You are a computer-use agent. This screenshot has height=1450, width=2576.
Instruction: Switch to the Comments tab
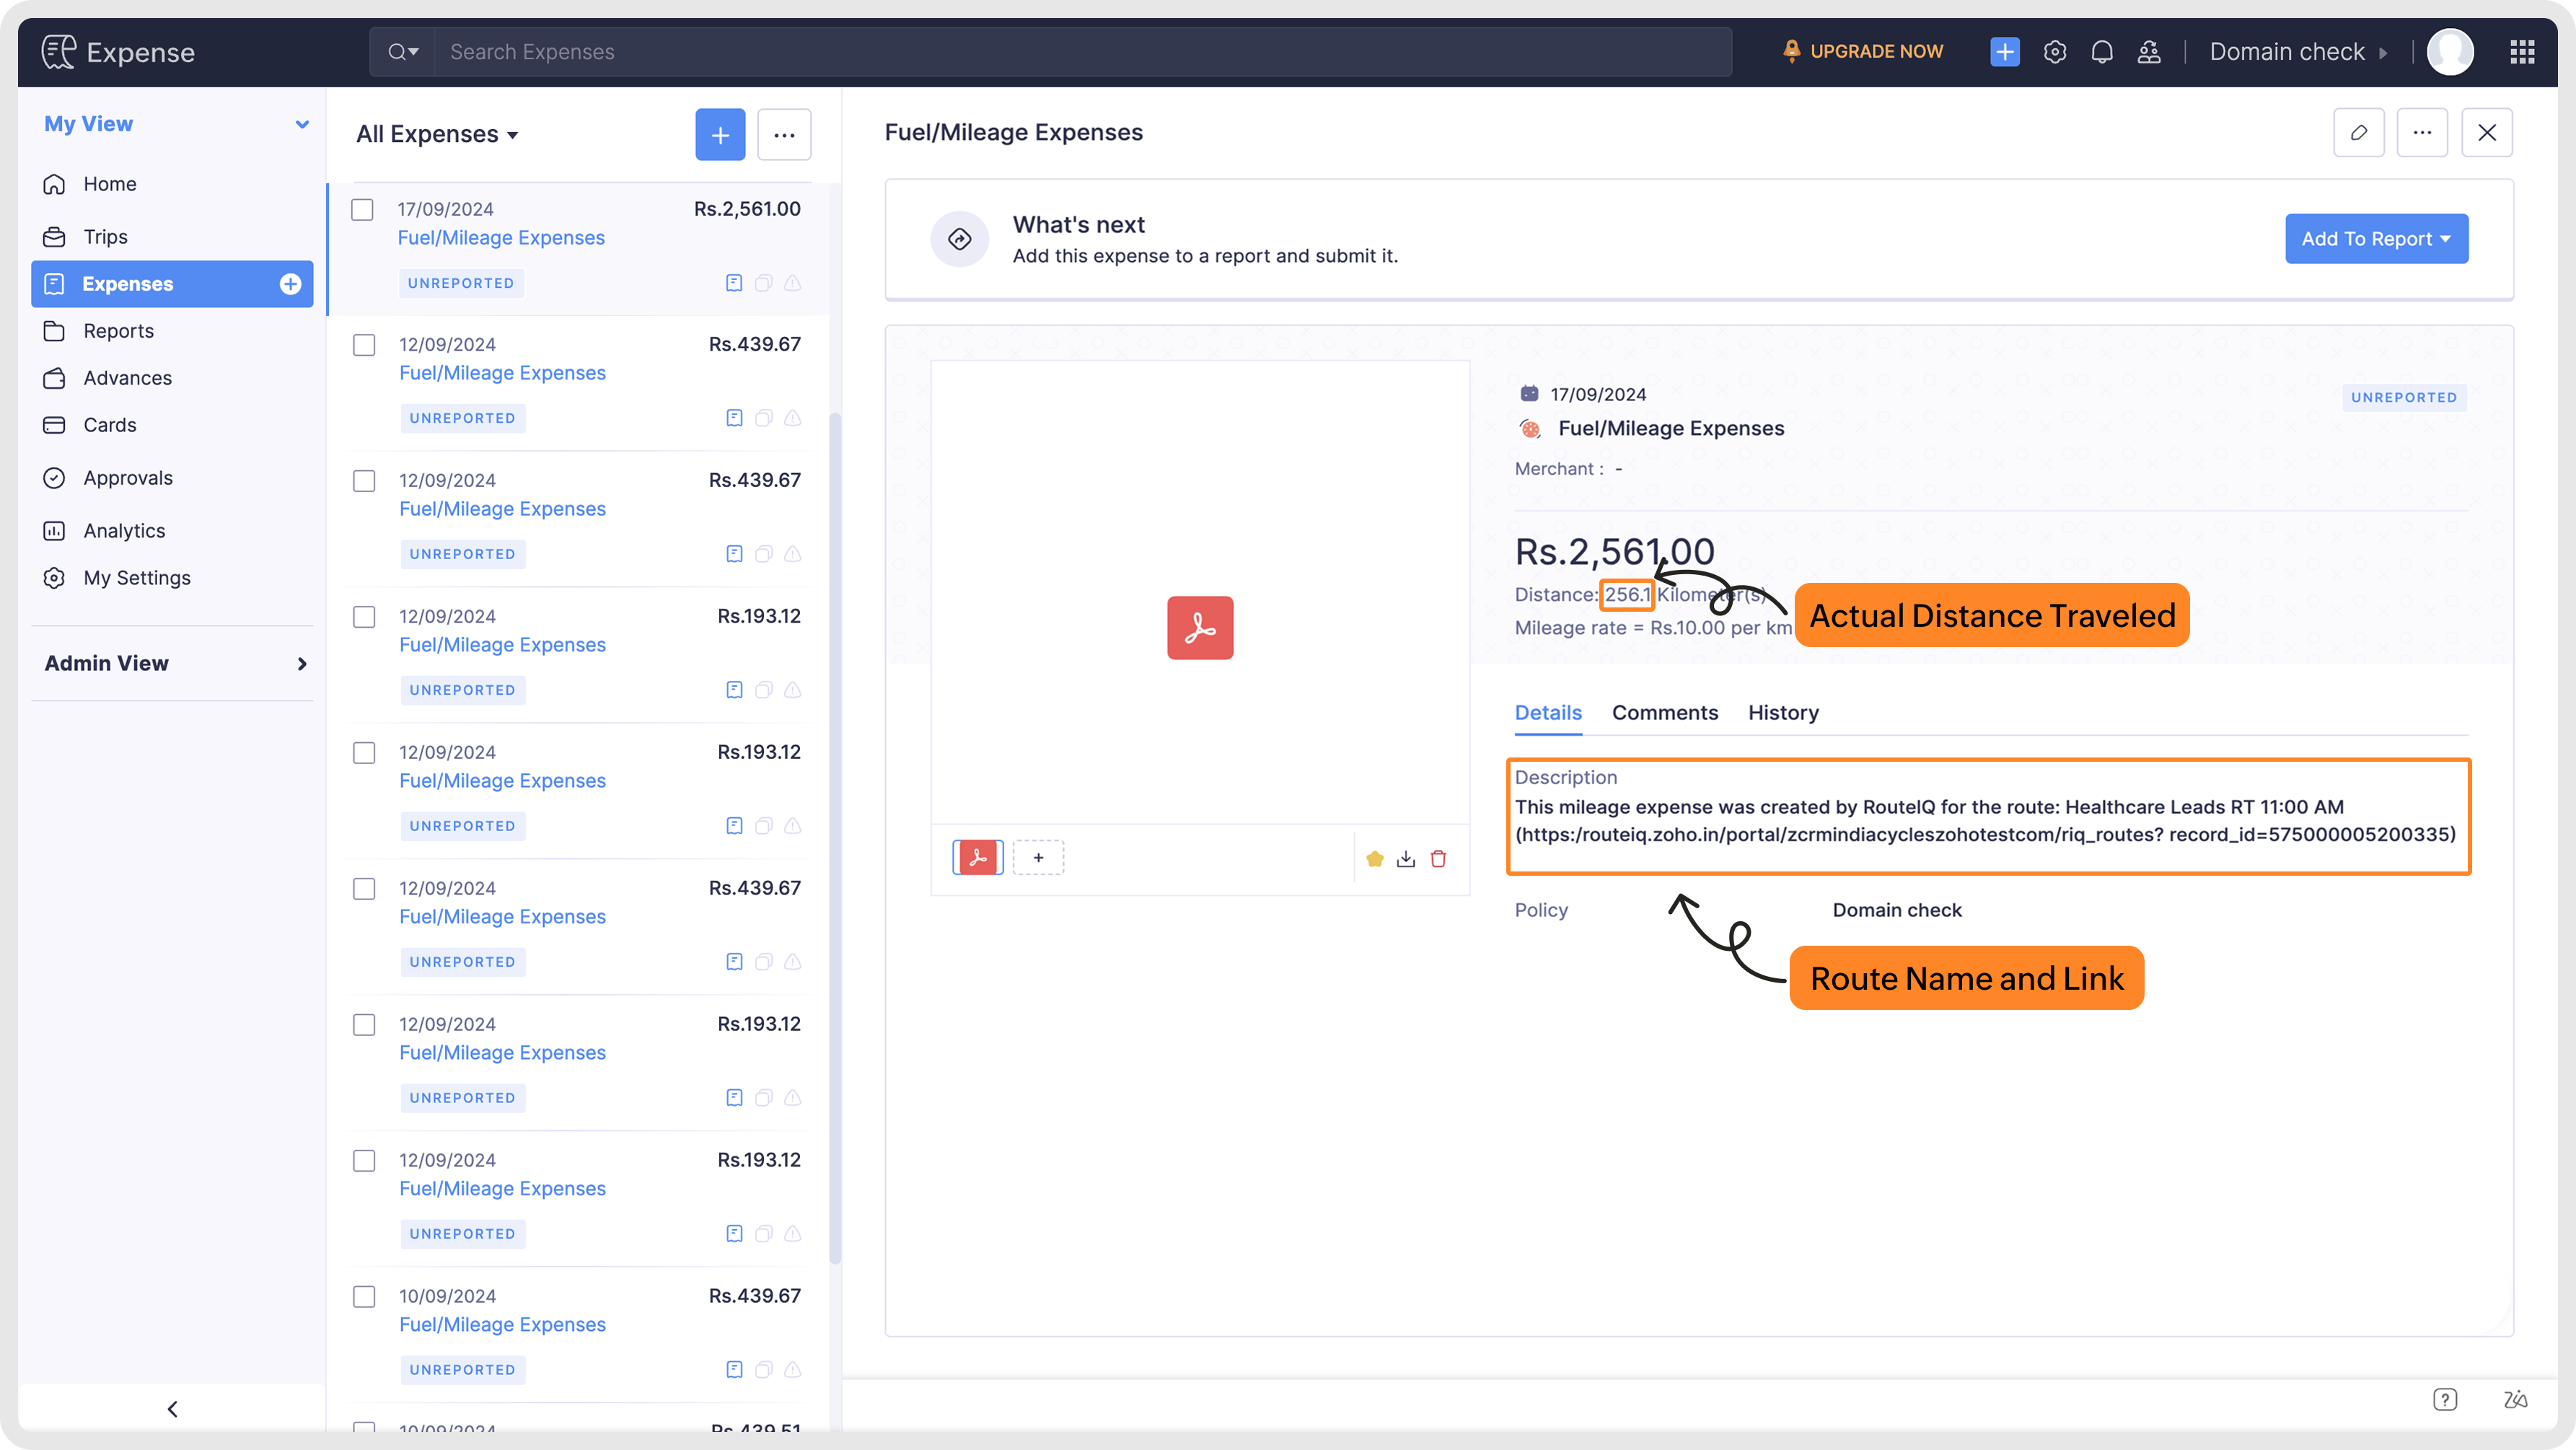(1664, 713)
